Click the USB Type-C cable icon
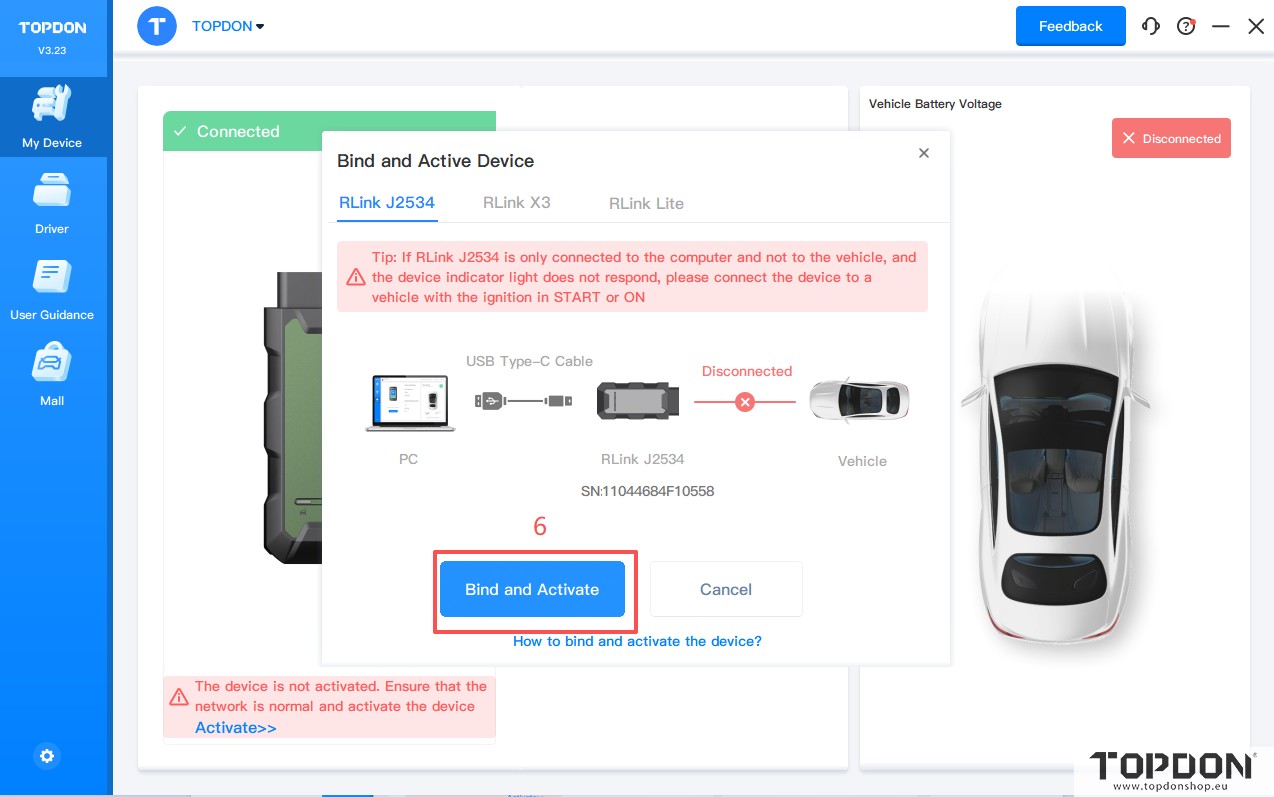This screenshot has width=1274, height=797. (x=523, y=401)
